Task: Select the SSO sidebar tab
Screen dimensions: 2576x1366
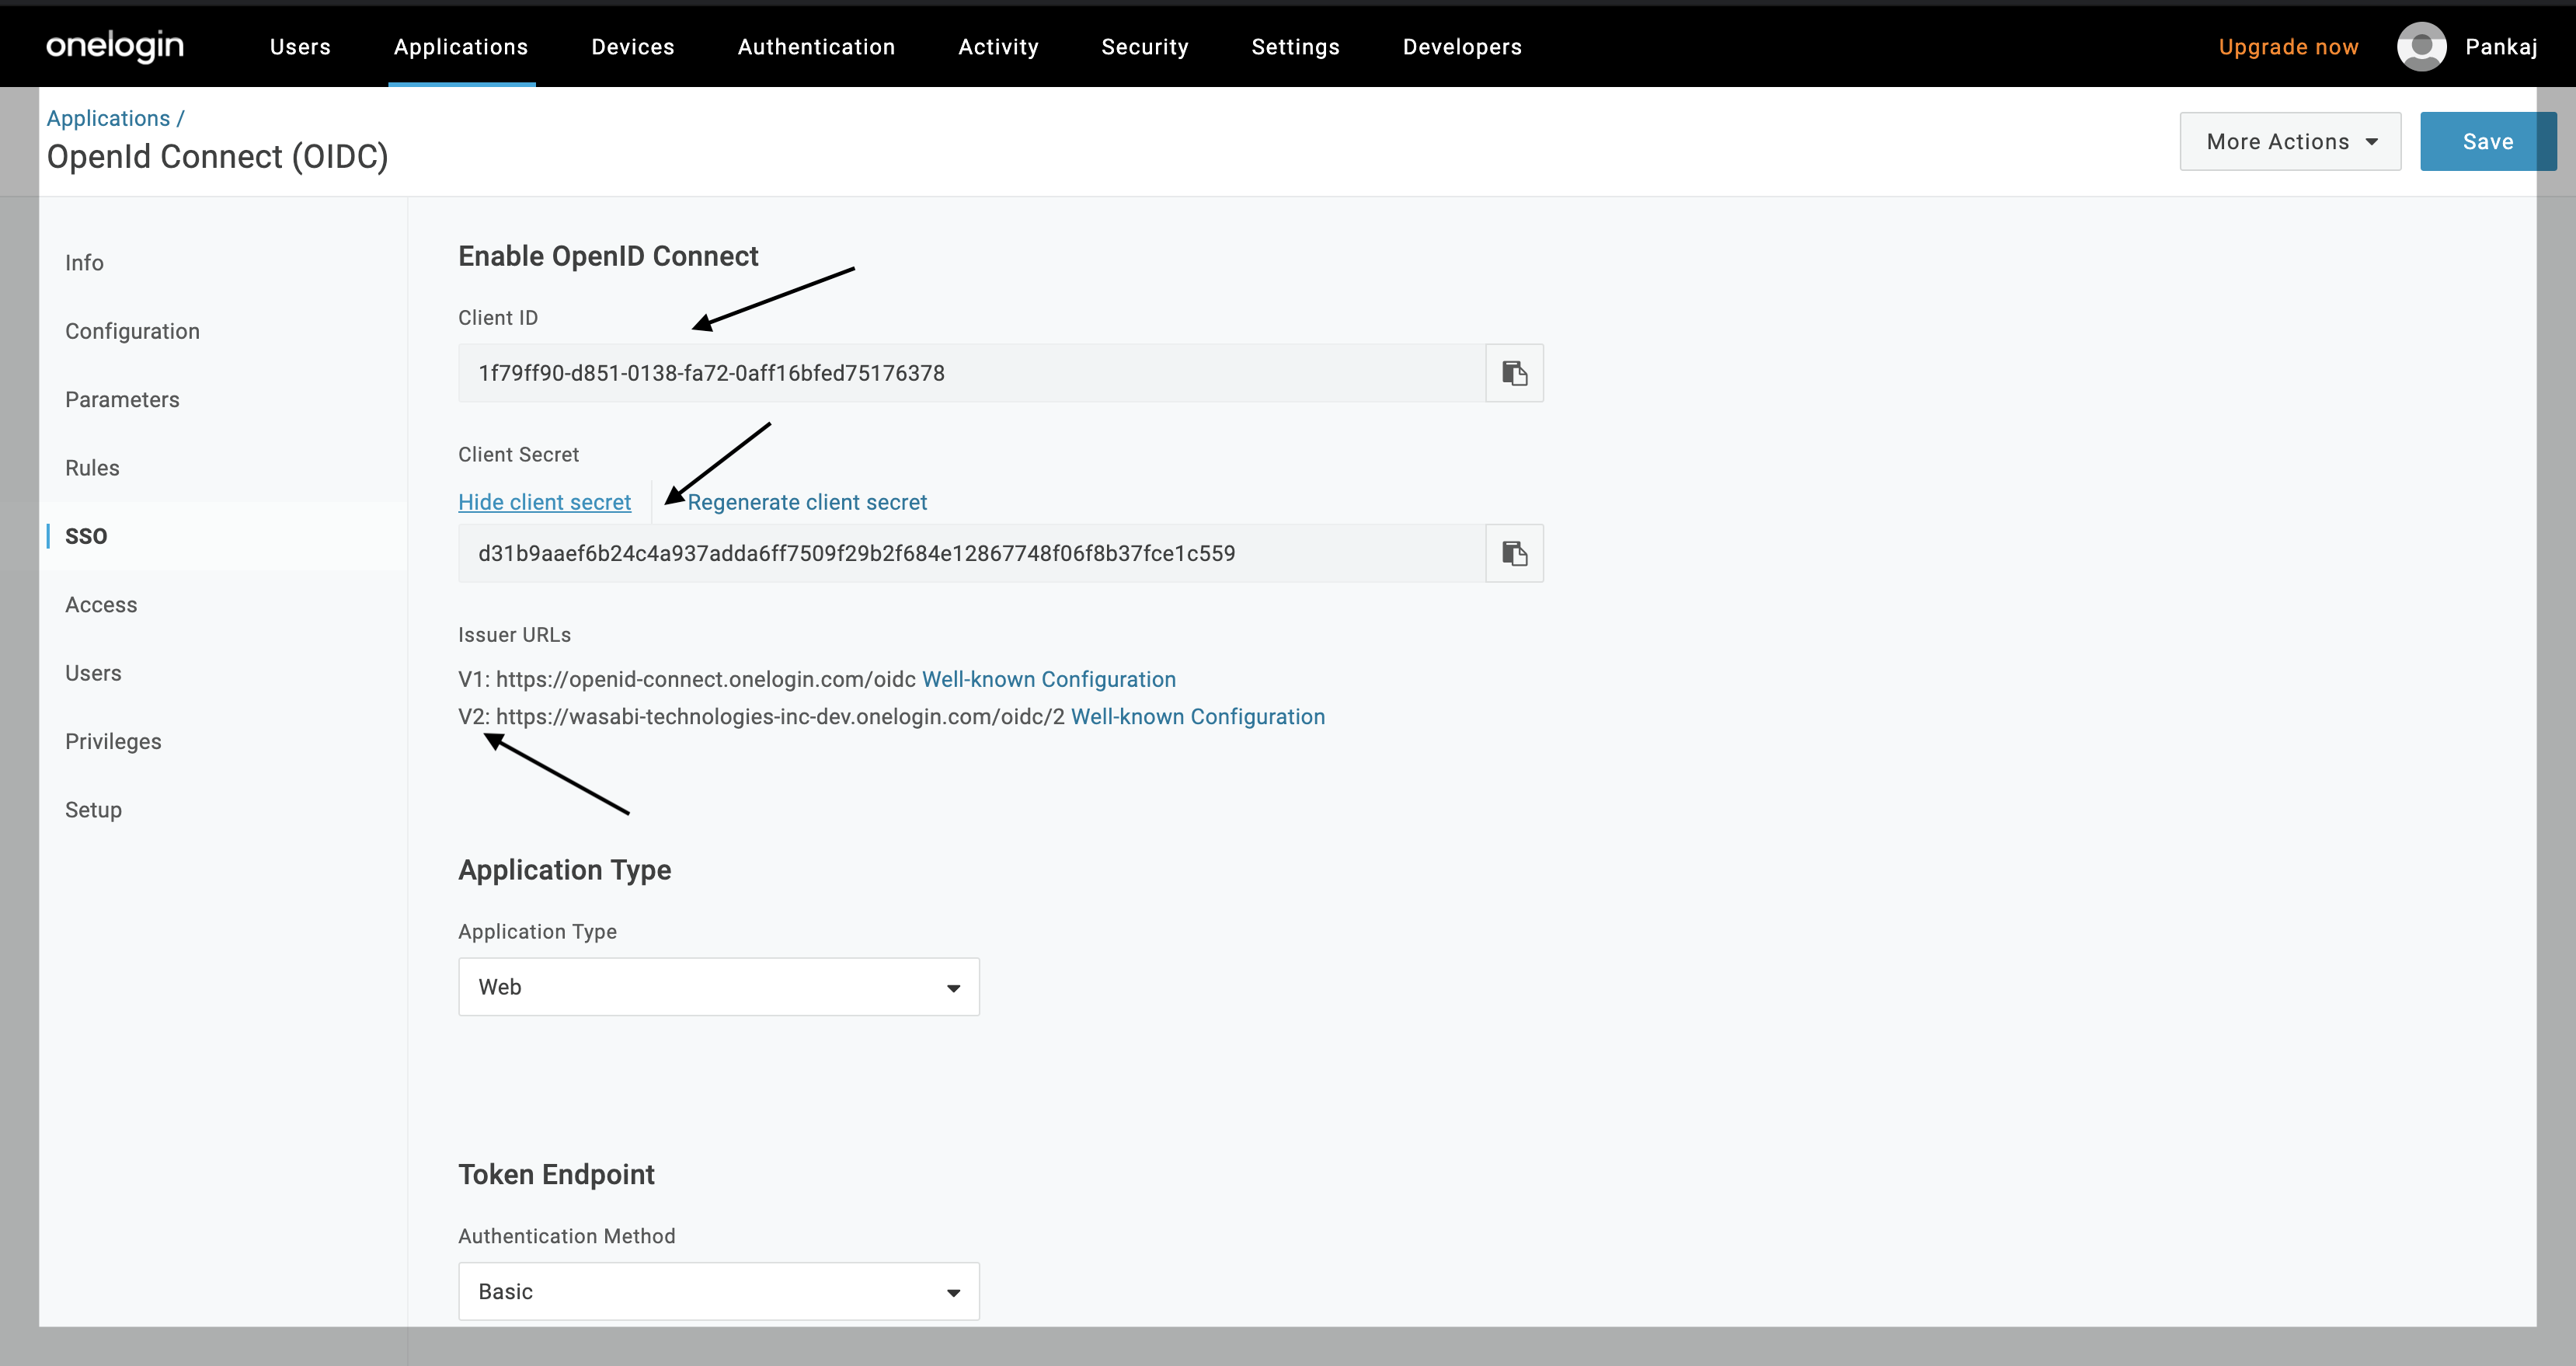Action: coord(86,536)
